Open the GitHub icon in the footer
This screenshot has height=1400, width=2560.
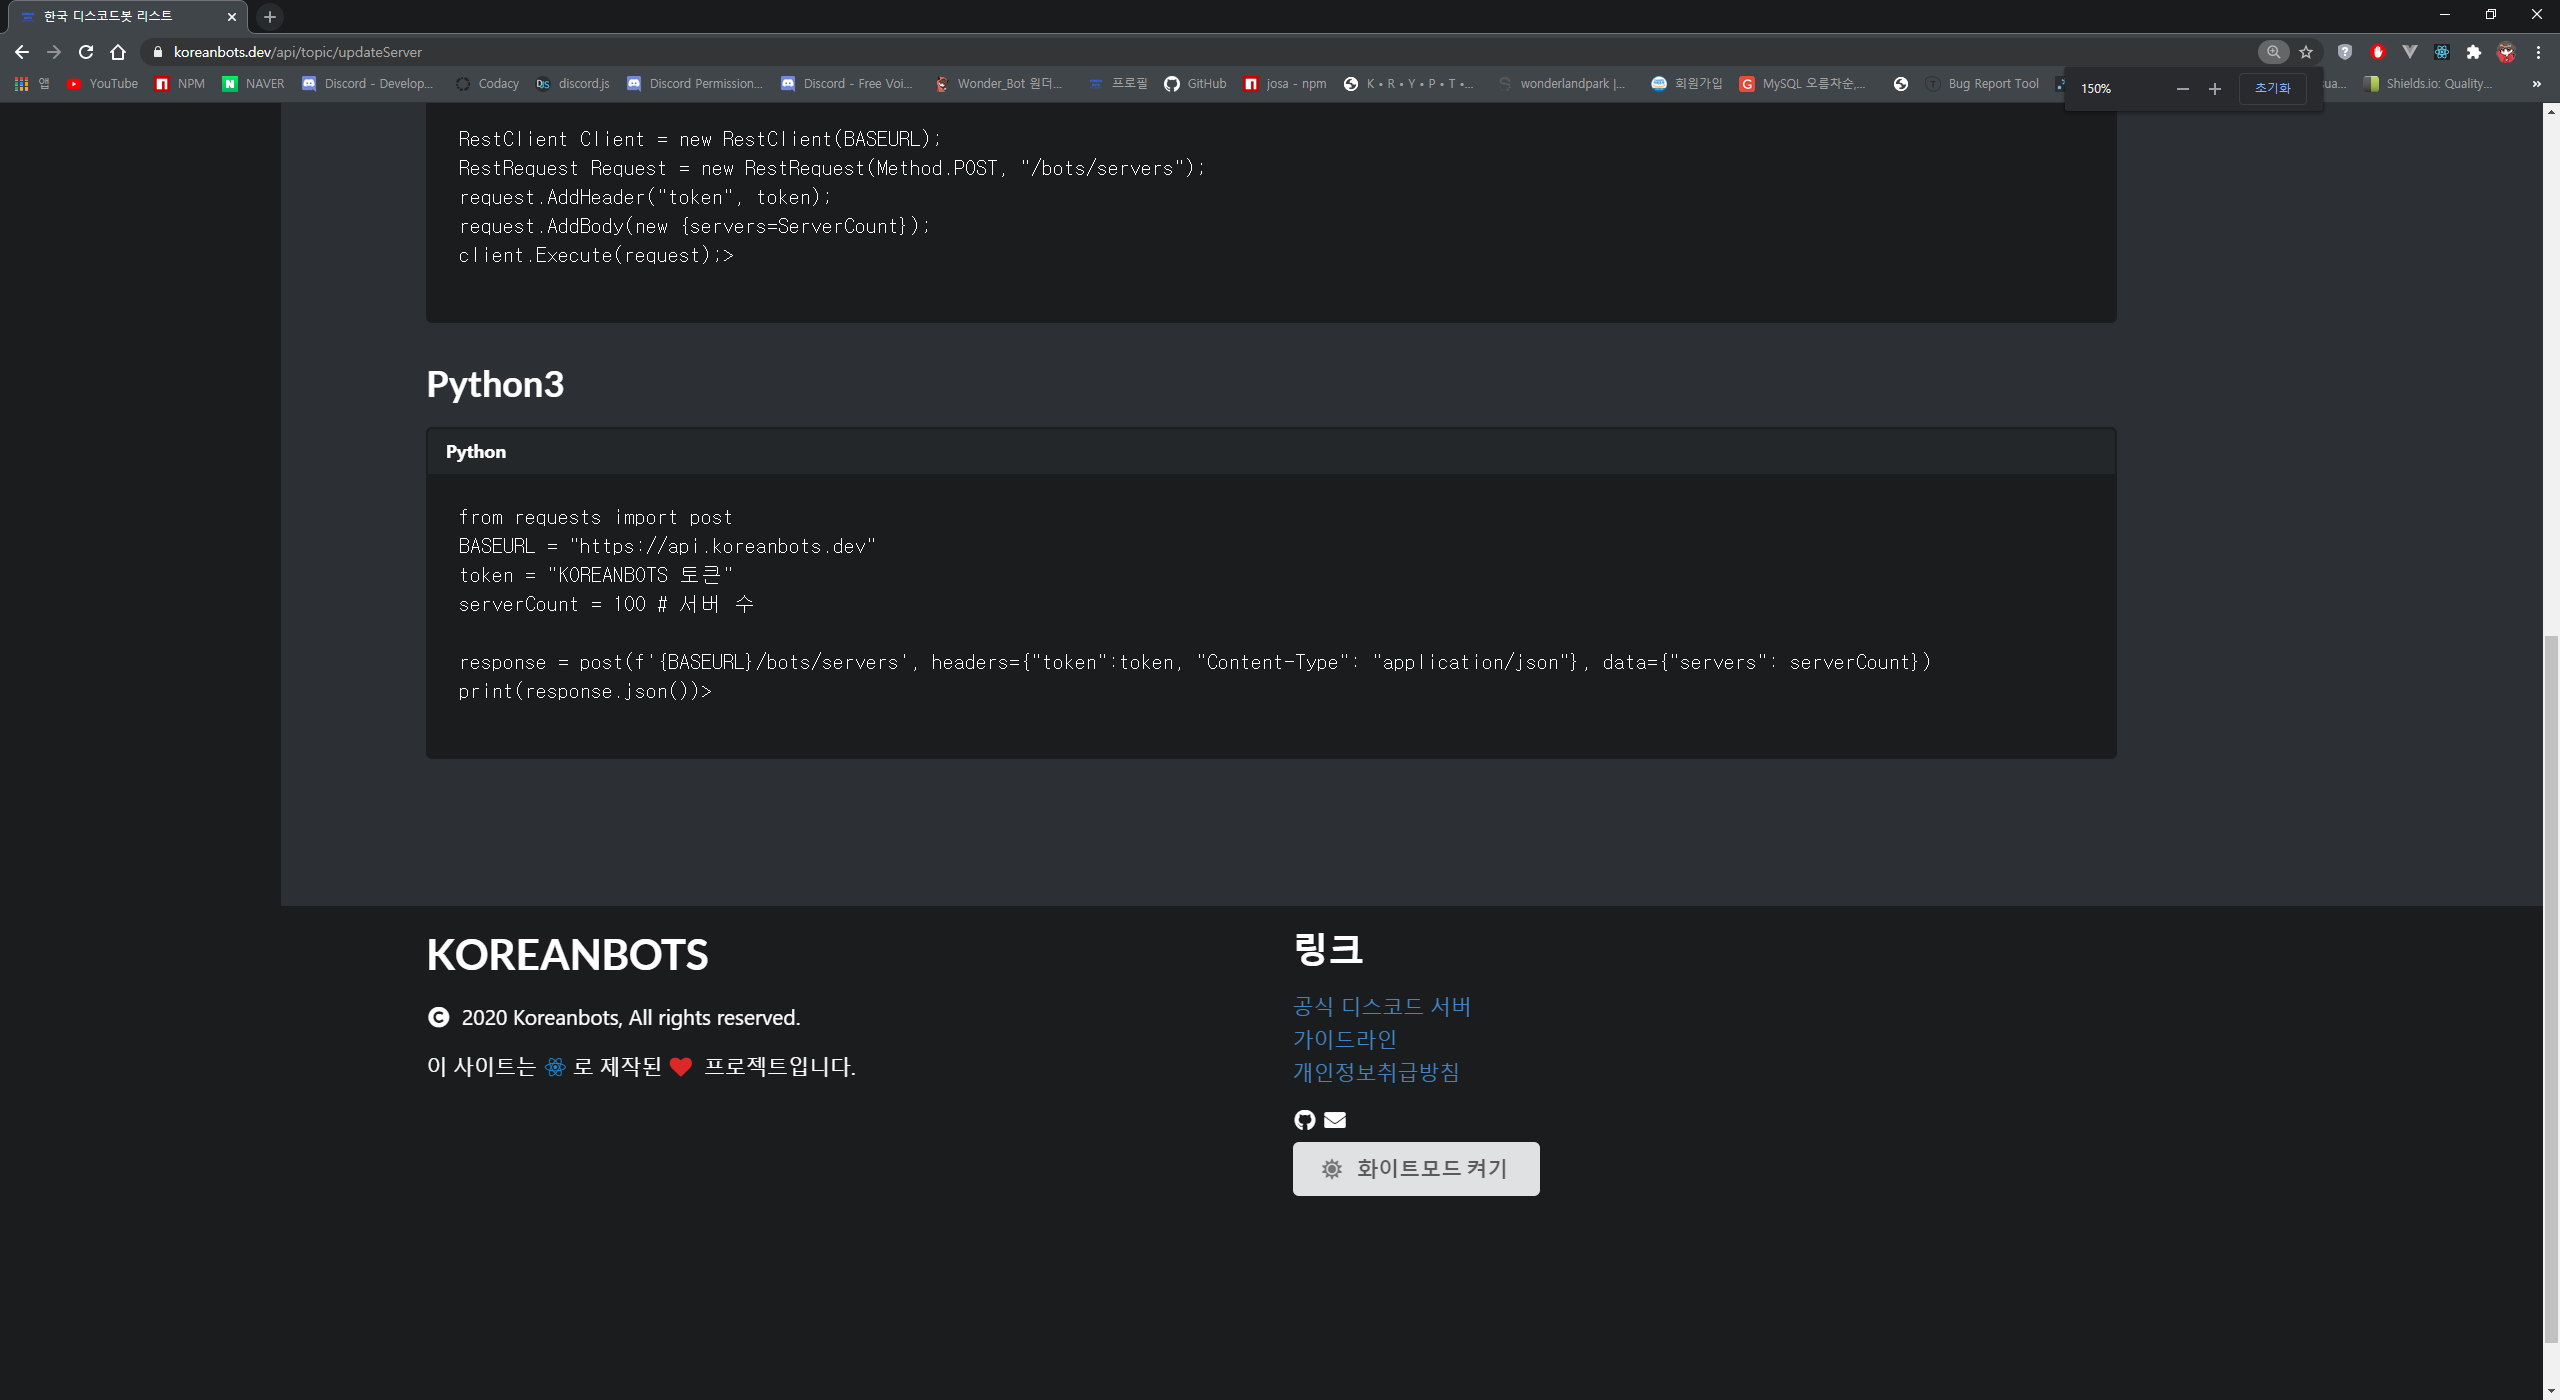click(x=1304, y=1120)
